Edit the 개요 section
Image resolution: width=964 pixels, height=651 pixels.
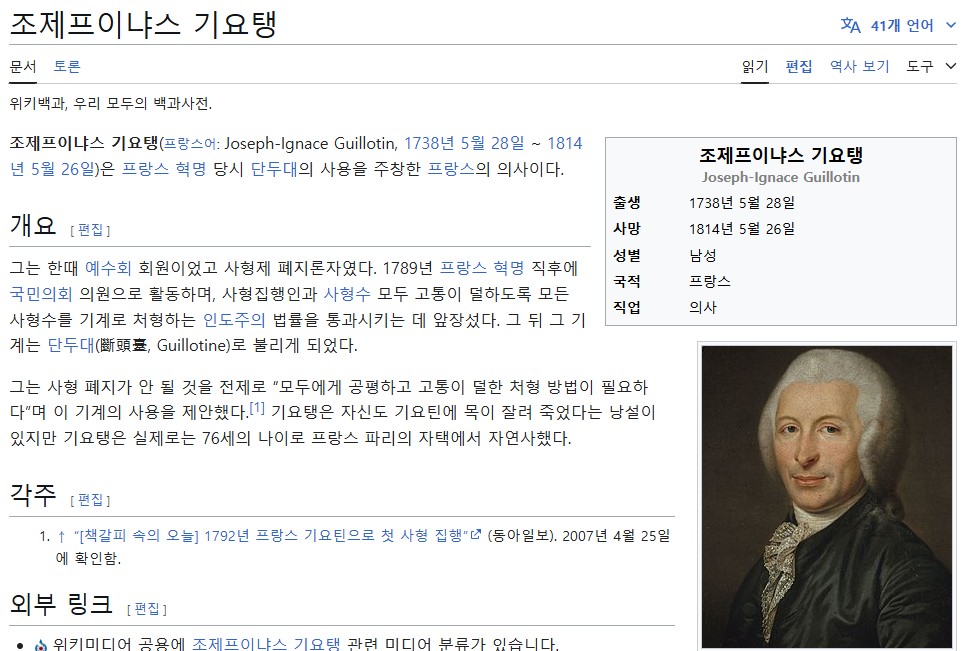point(90,229)
